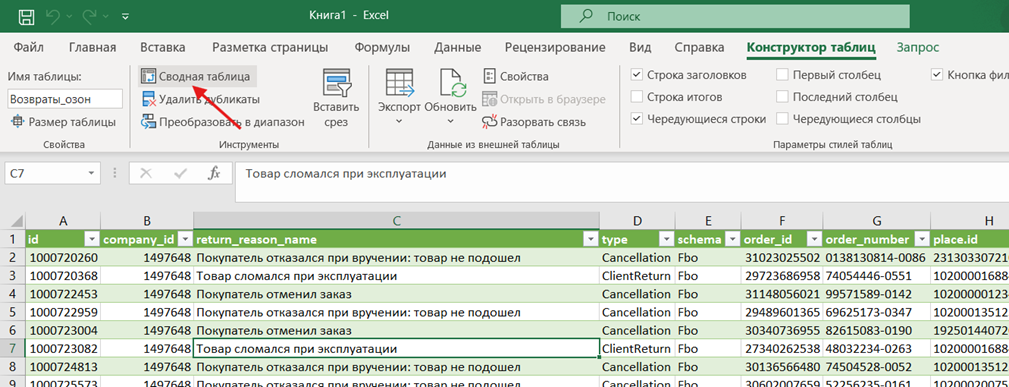Click cell Покупатель отменил заказ in row 4
Image resolution: width=1009 pixels, height=387 pixels.
(x=396, y=294)
